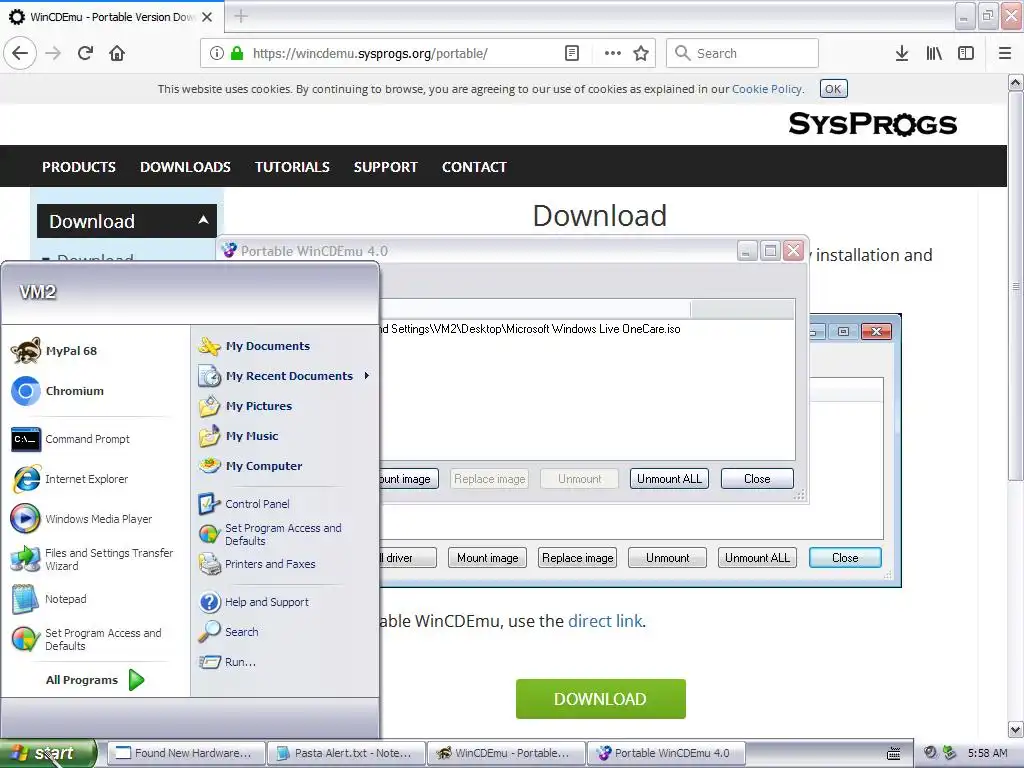The height and width of the screenshot is (768, 1024).
Task: Open PRODUCTS menu on Sysprogs site
Action: tap(79, 167)
